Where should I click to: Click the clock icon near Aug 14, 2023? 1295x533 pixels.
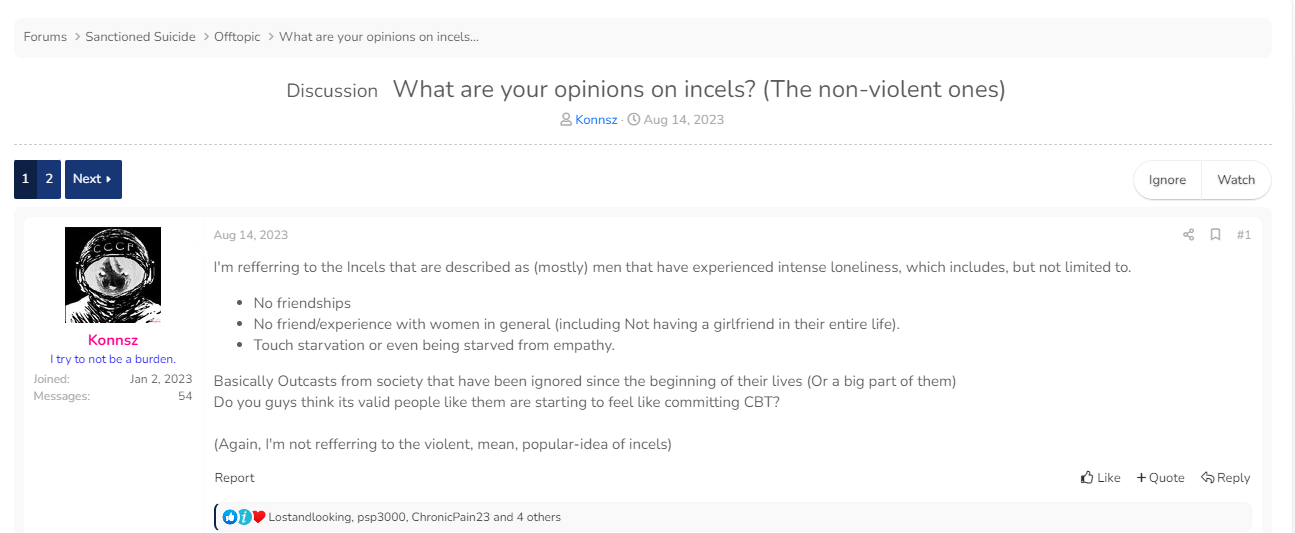click(x=633, y=120)
